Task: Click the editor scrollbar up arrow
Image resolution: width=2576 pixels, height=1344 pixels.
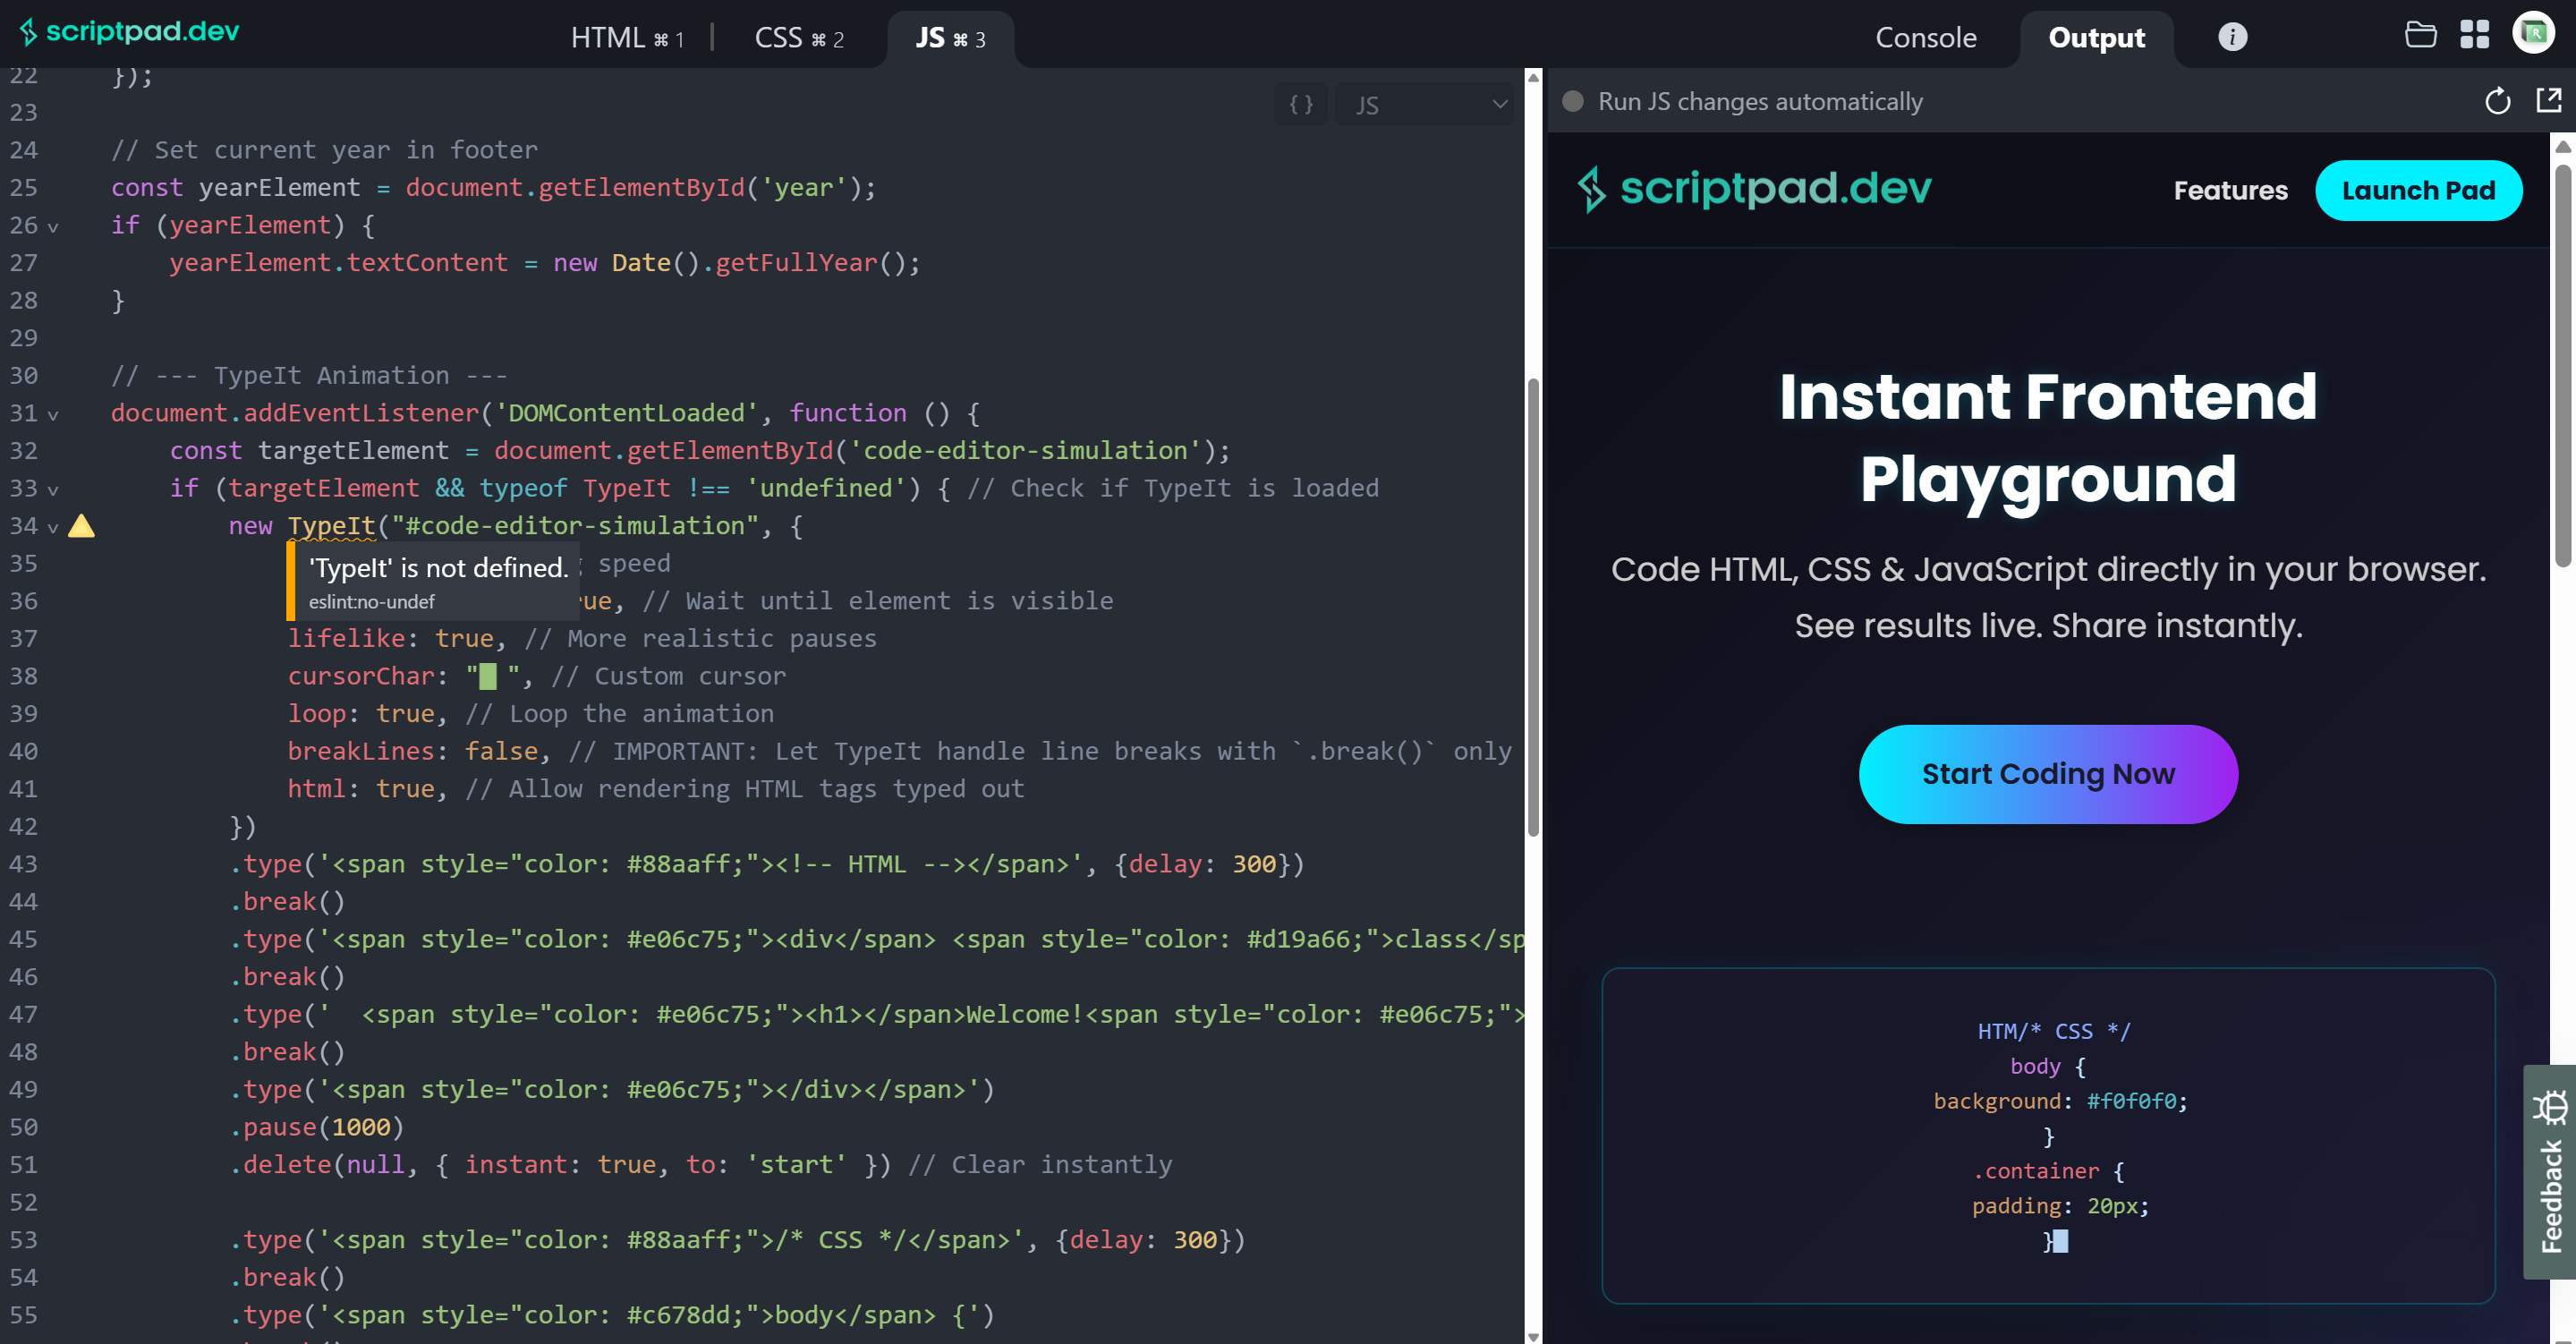Action: [1532, 77]
